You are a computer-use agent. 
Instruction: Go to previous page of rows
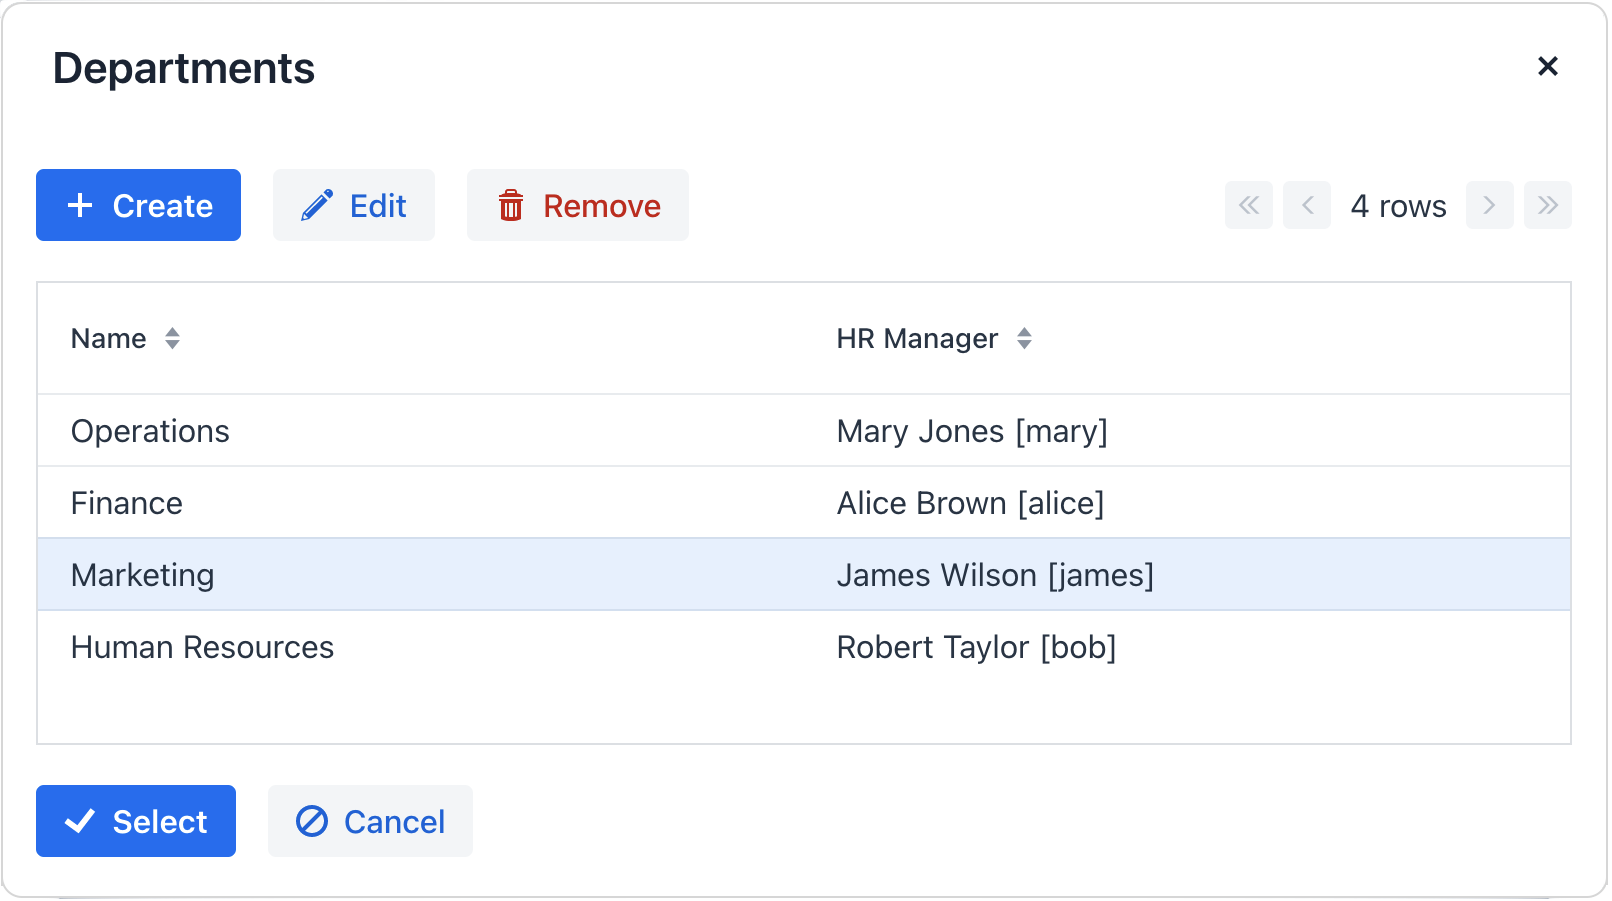coord(1306,205)
